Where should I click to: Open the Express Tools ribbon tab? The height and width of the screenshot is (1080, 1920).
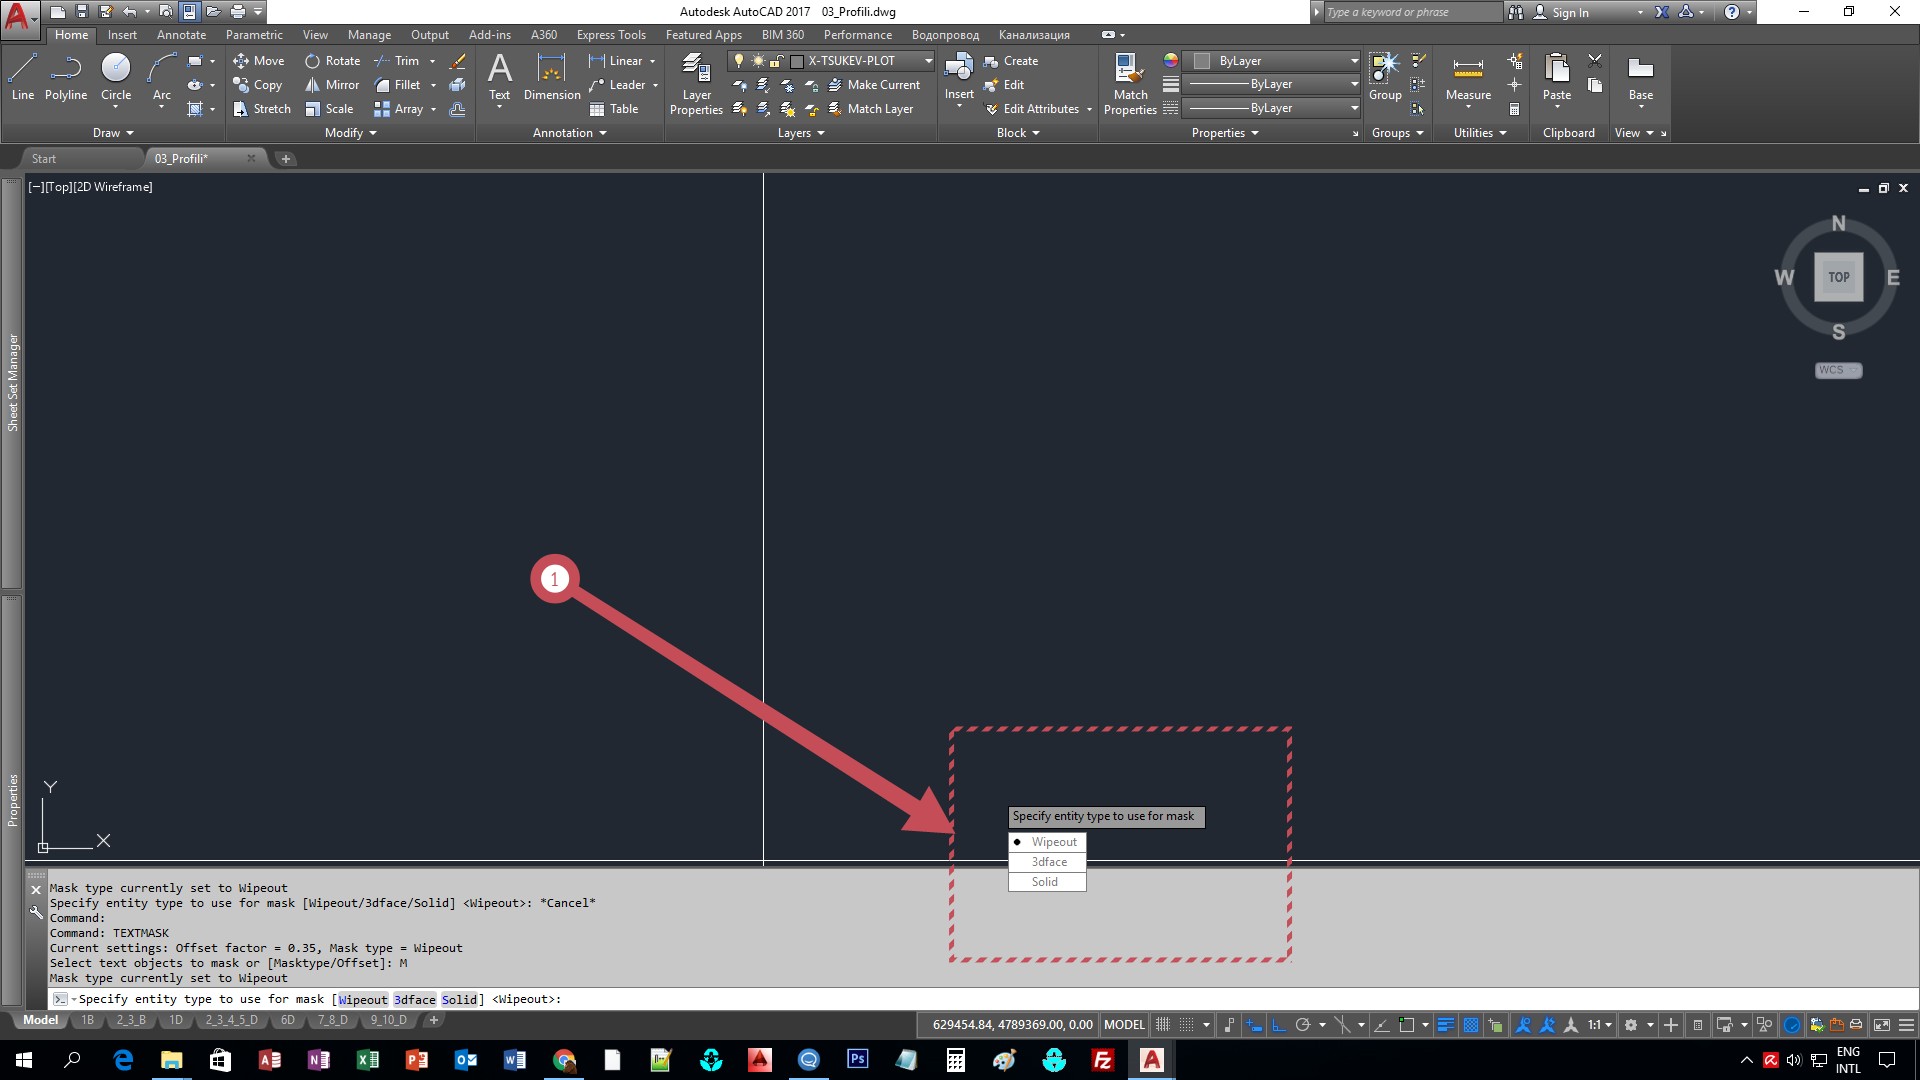coord(611,35)
